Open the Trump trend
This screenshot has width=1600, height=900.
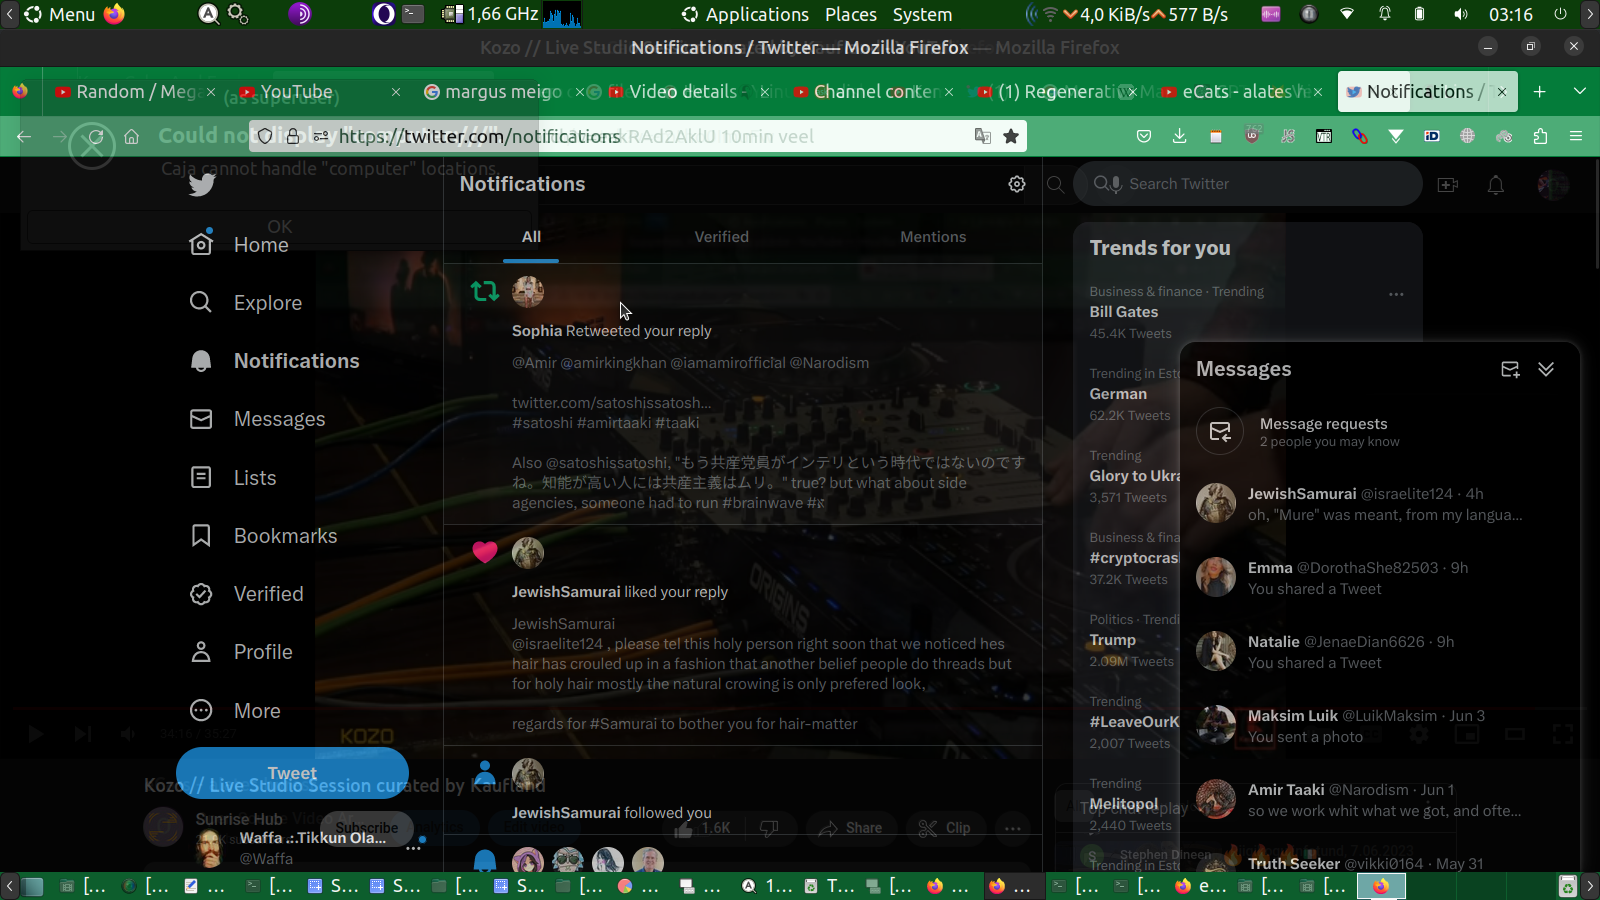1113,640
